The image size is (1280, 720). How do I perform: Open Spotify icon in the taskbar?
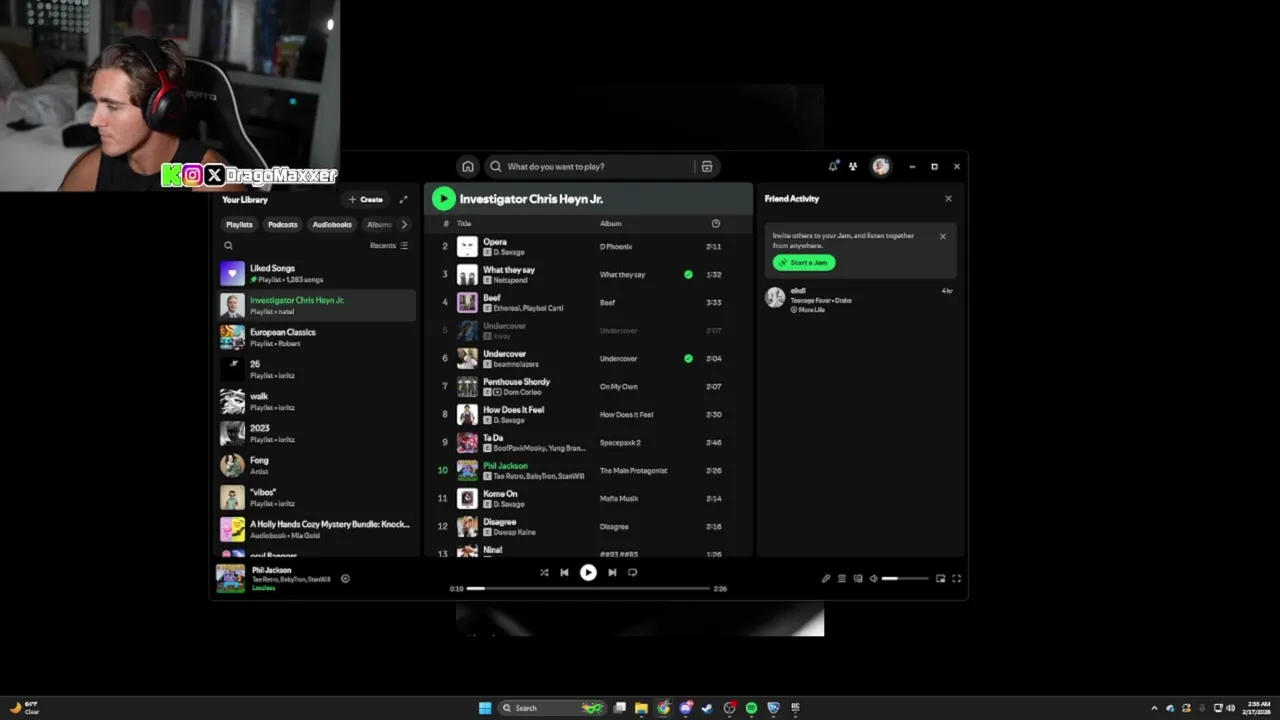tap(751, 707)
